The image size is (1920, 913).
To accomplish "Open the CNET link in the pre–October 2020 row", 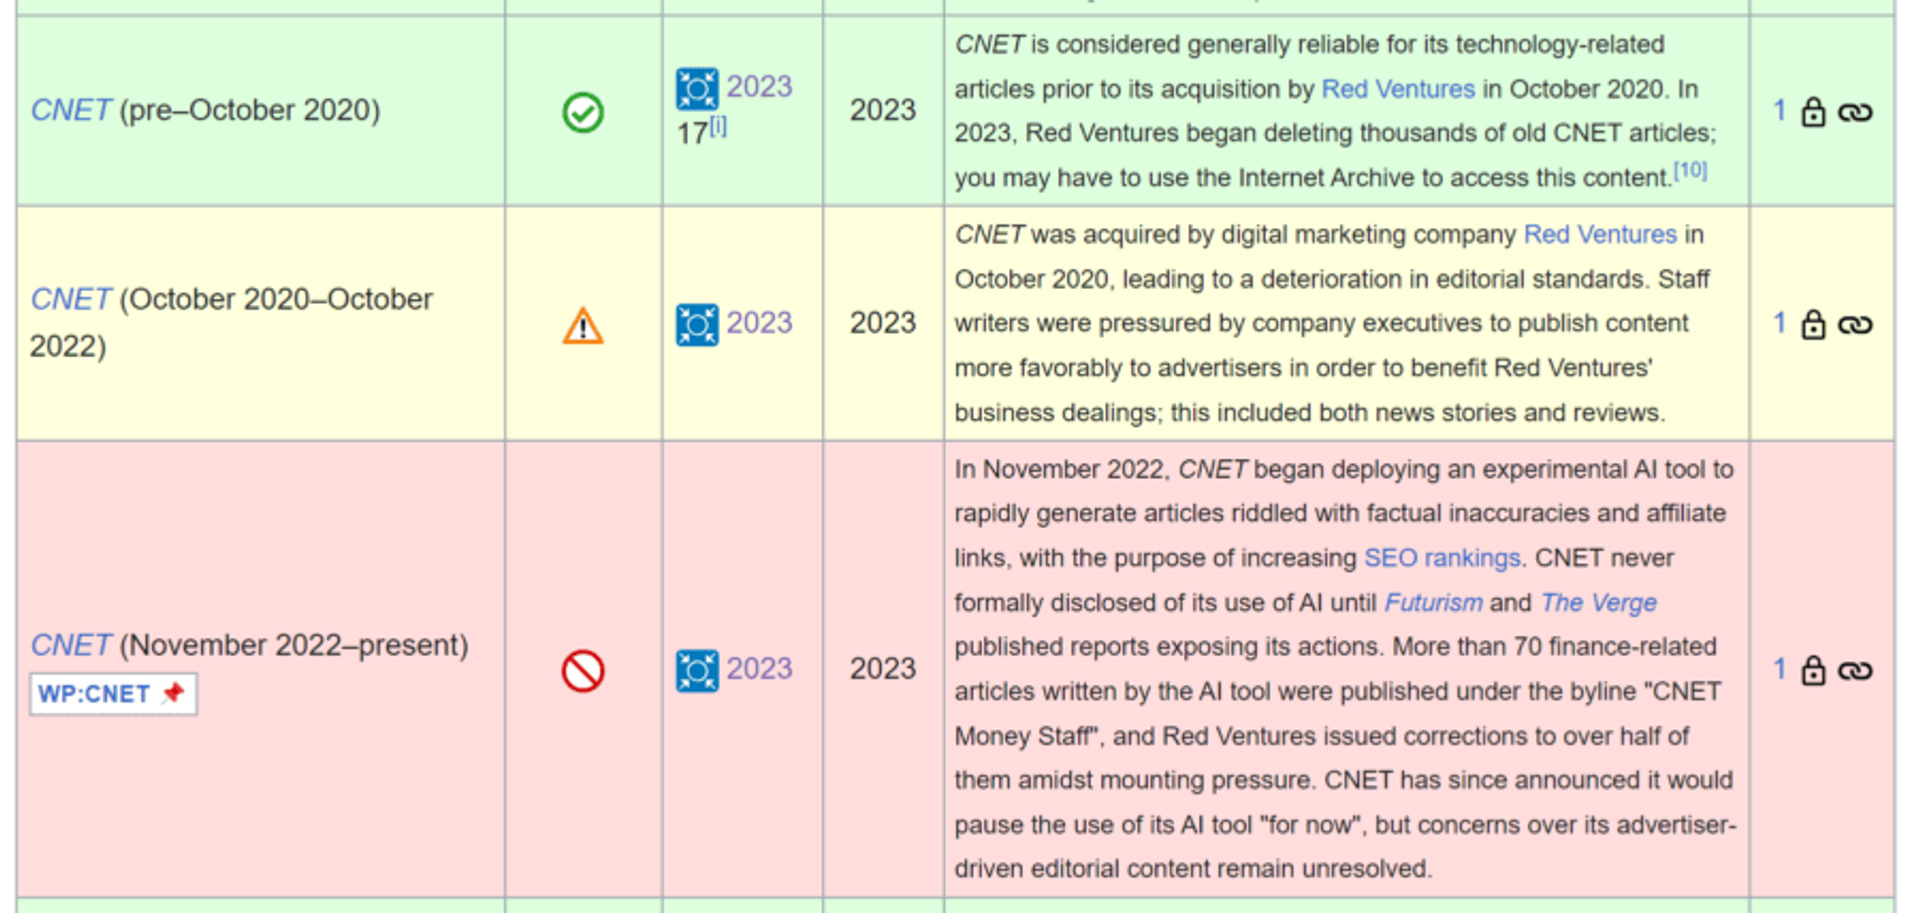I will point(70,110).
